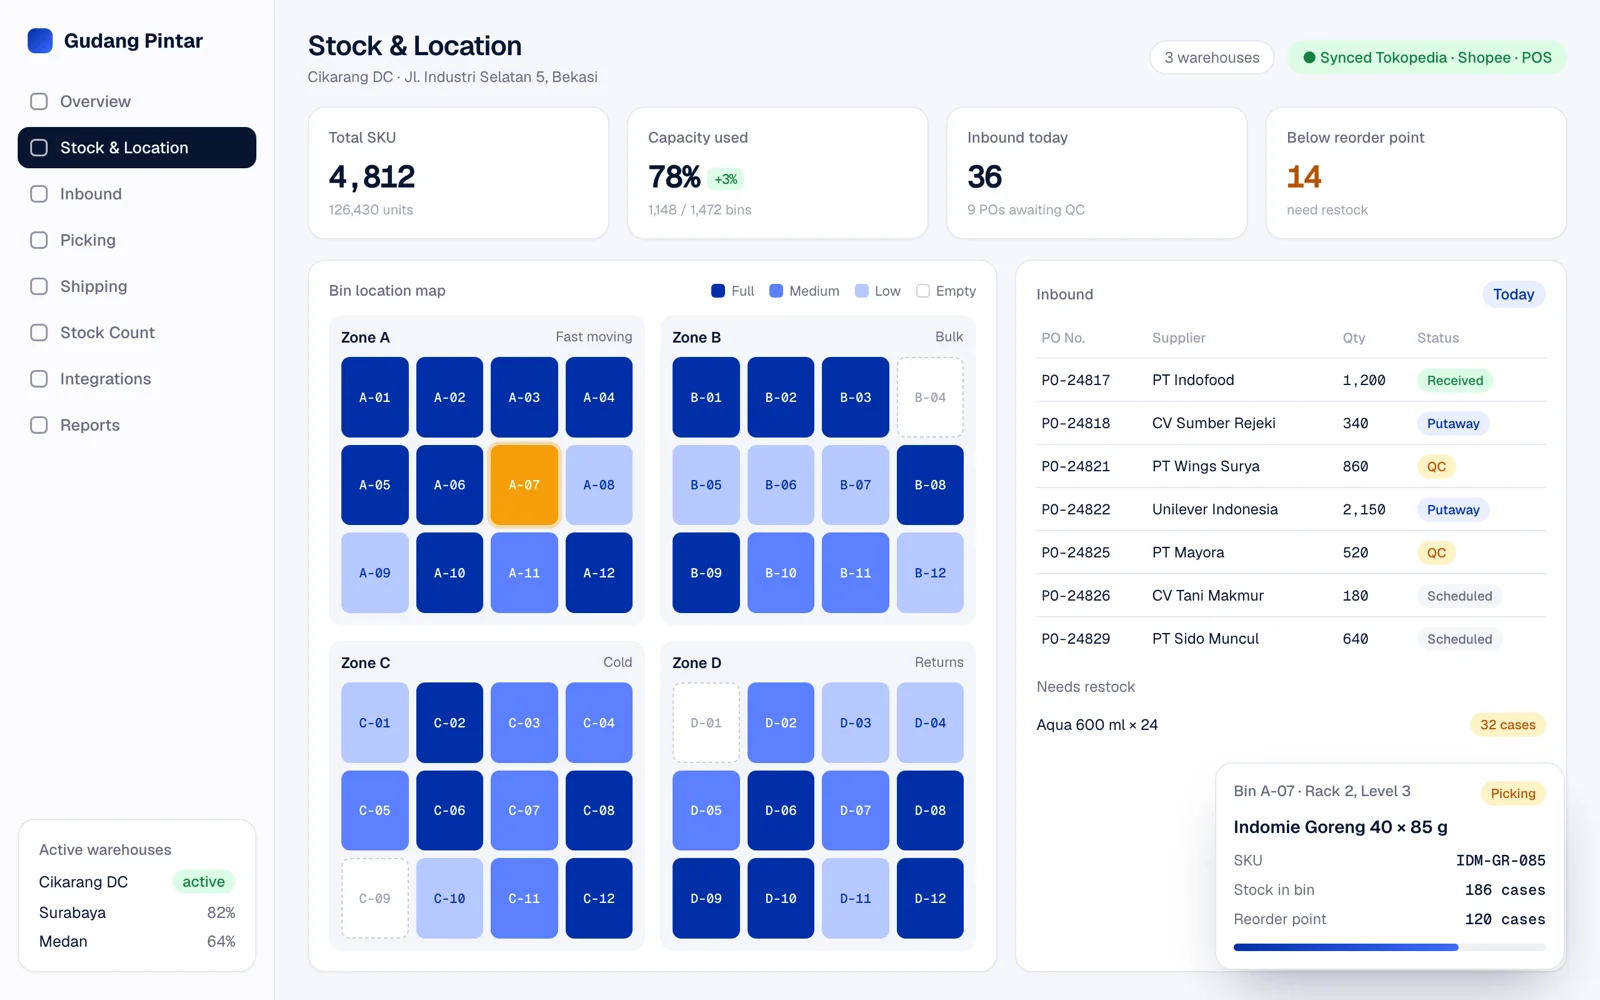Select the Surabaya warehouse row

(x=137, y=913)
